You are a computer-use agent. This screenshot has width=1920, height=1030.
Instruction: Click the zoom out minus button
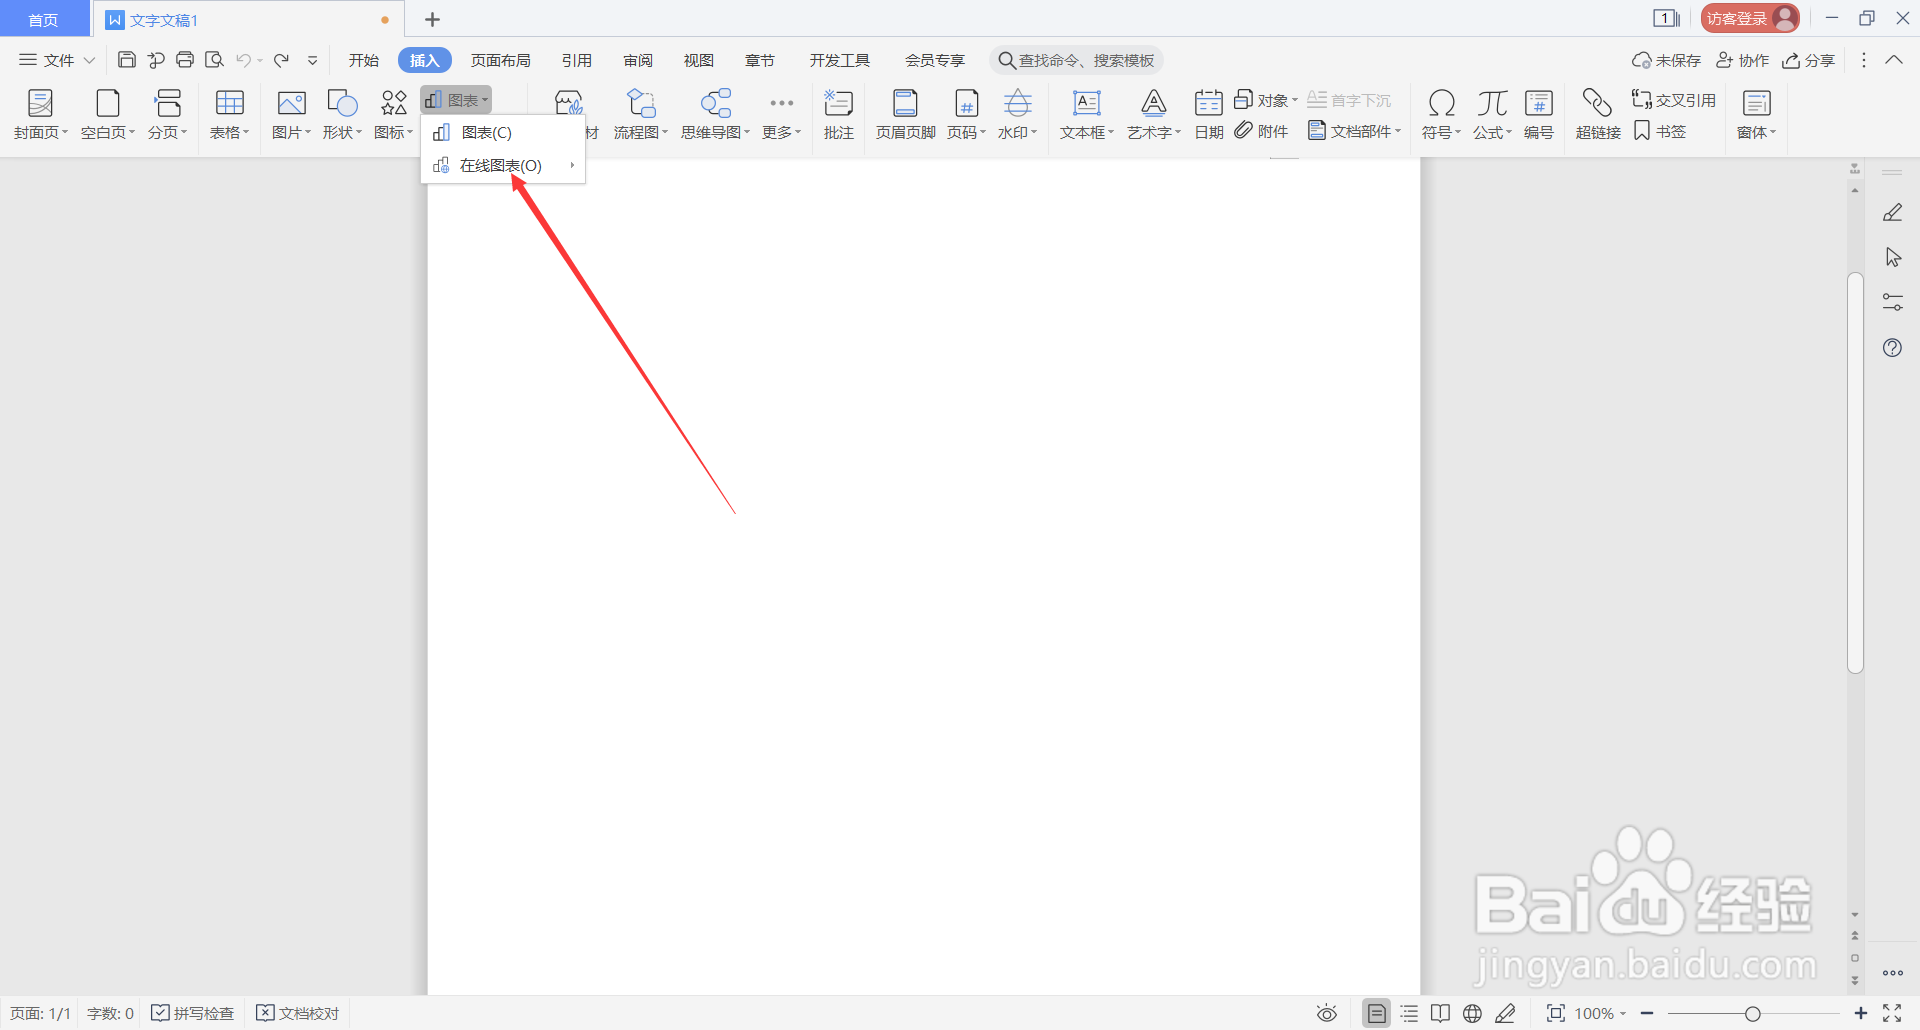tap(1647, 1013)
